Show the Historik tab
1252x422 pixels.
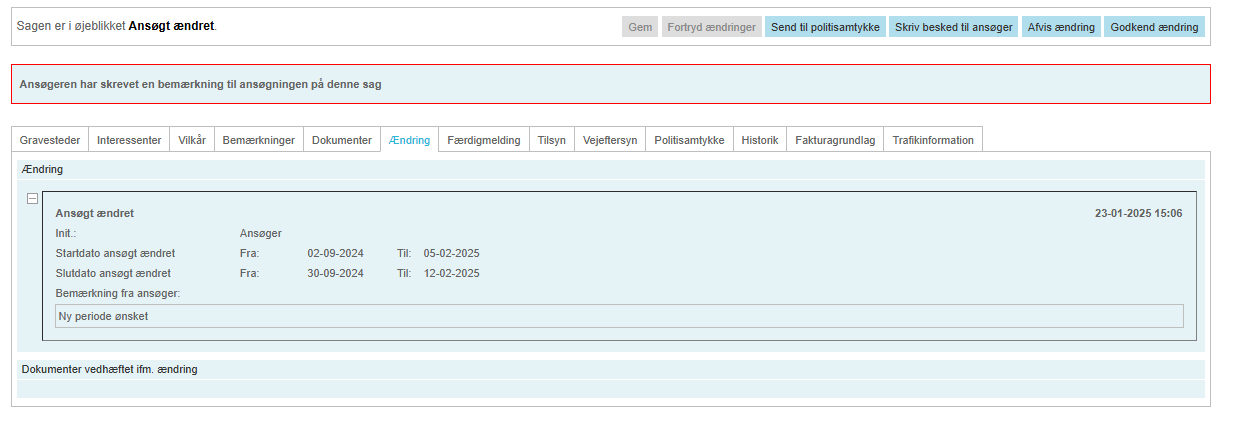[760, 140]
